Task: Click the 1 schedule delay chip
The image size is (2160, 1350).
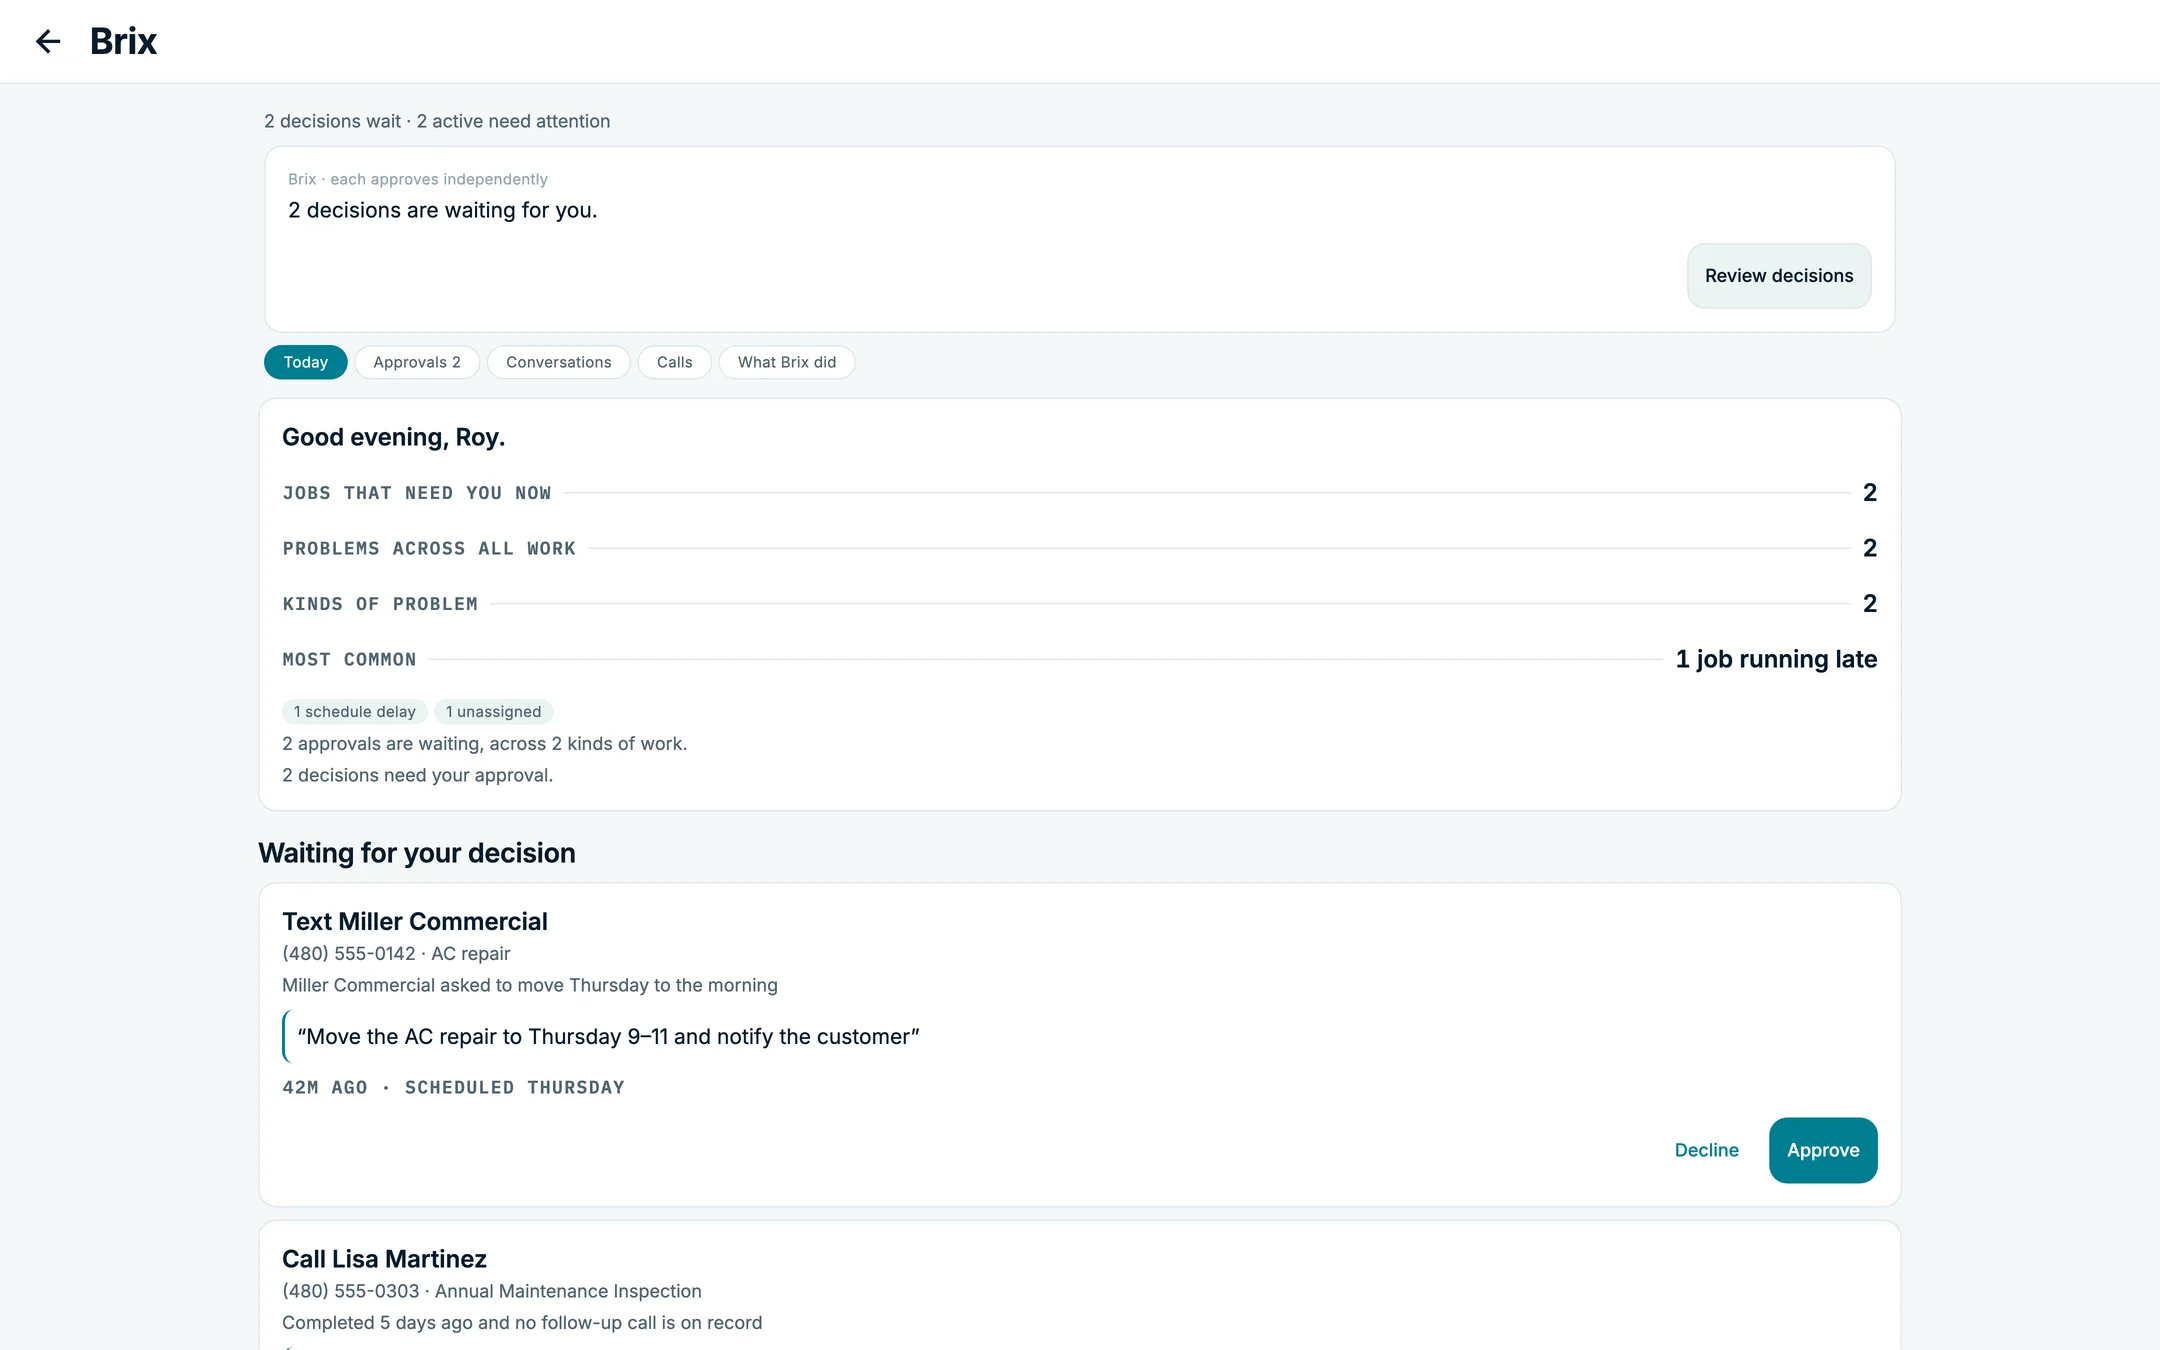Action: (x=355, y=712)
